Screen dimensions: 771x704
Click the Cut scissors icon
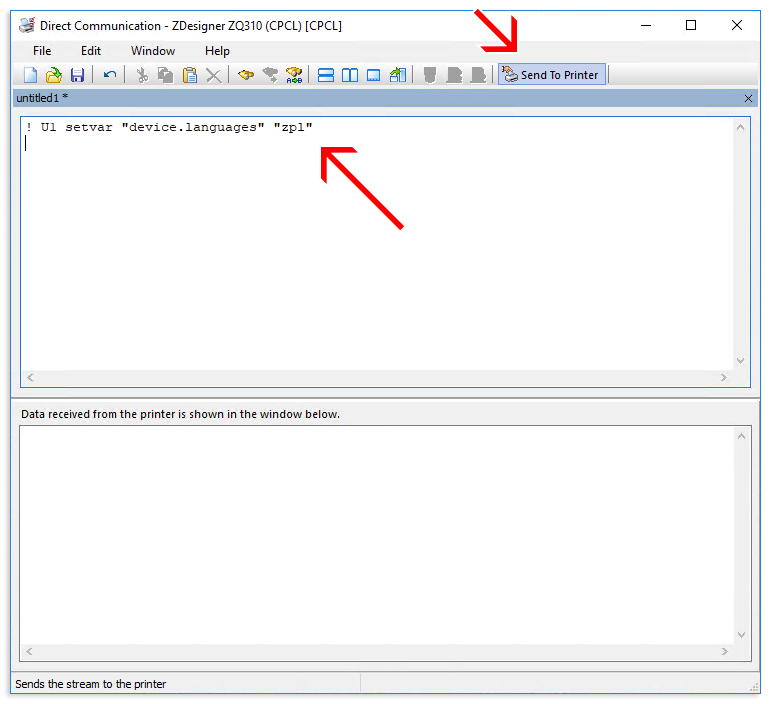[142, 75]
